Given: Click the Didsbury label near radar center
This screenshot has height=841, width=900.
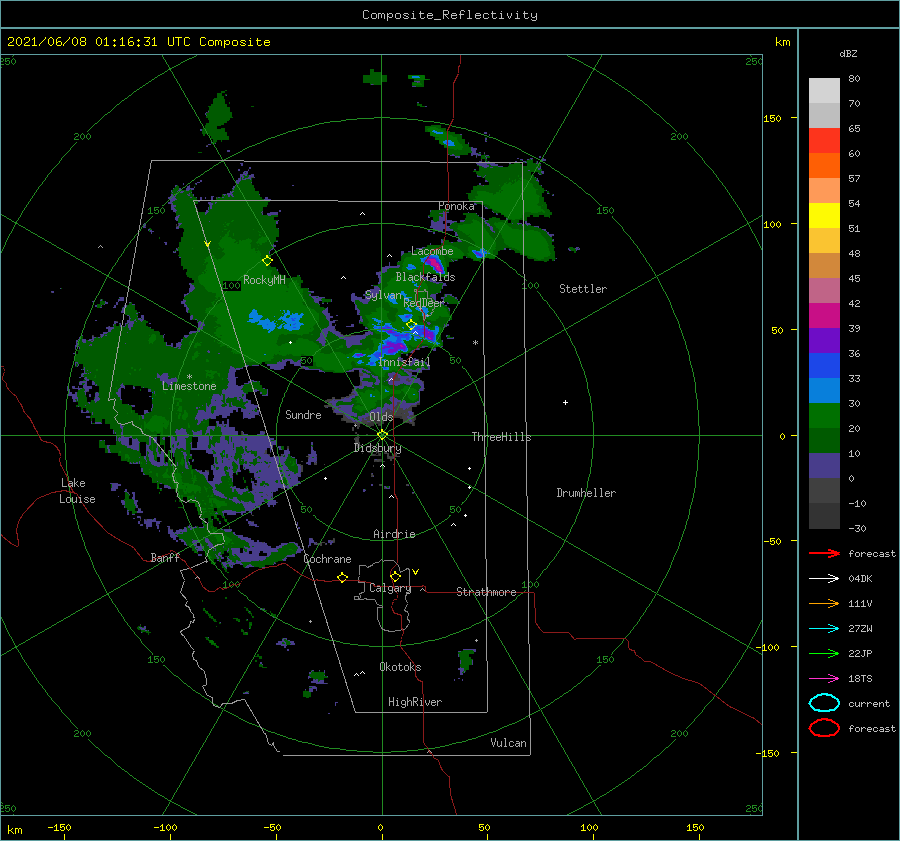Looking at the screenshot, I should (377, 448).
